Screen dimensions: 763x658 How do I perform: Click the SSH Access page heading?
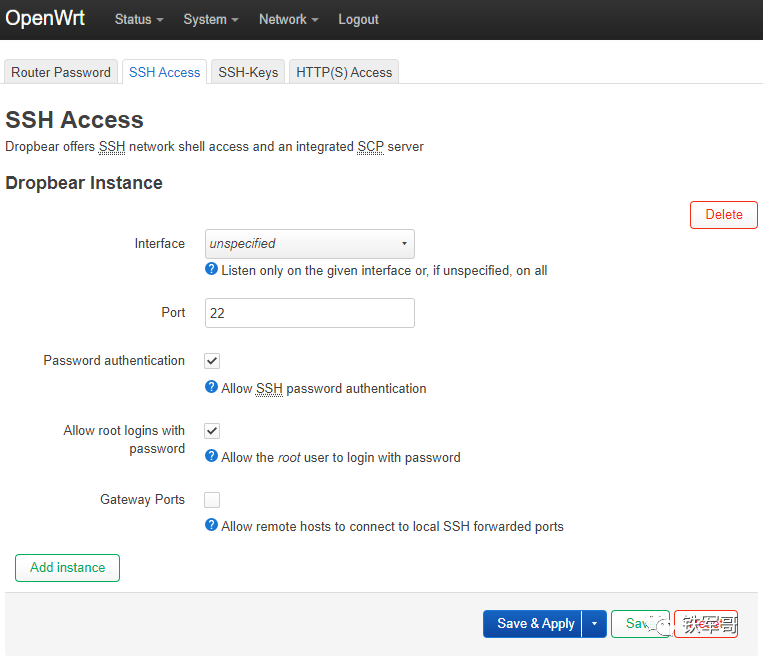74,120
